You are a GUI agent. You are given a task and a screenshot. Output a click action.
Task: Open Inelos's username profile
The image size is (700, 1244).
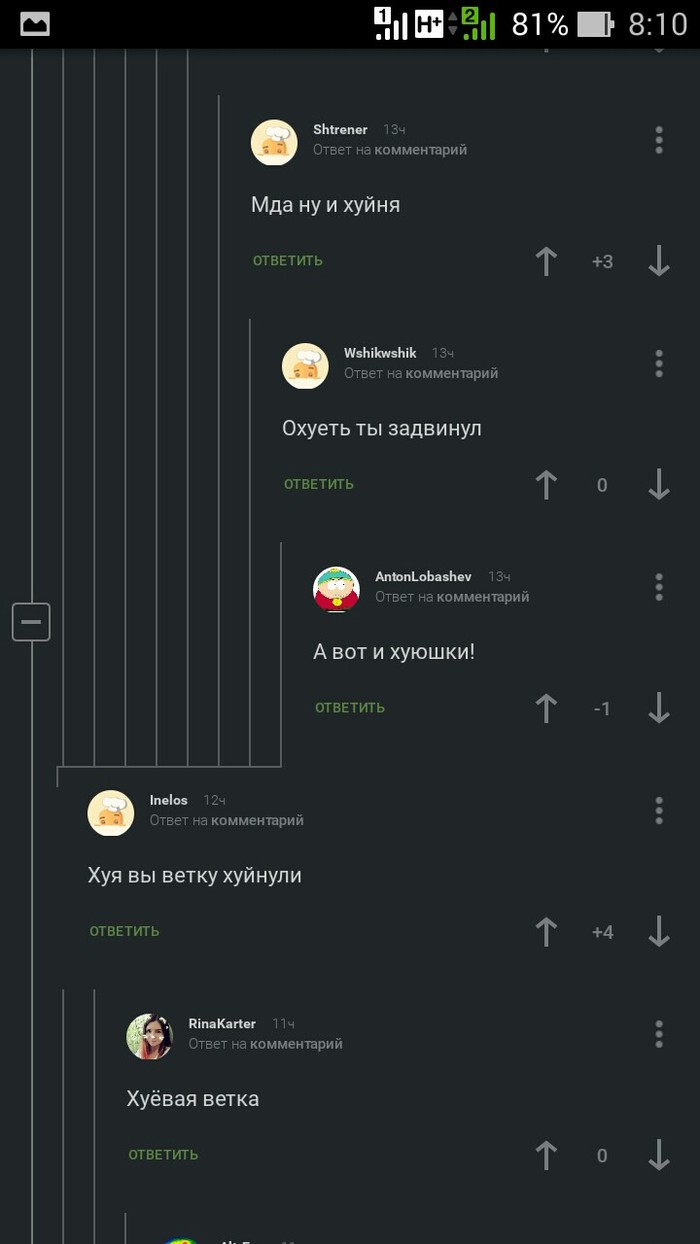pos(168,800)
